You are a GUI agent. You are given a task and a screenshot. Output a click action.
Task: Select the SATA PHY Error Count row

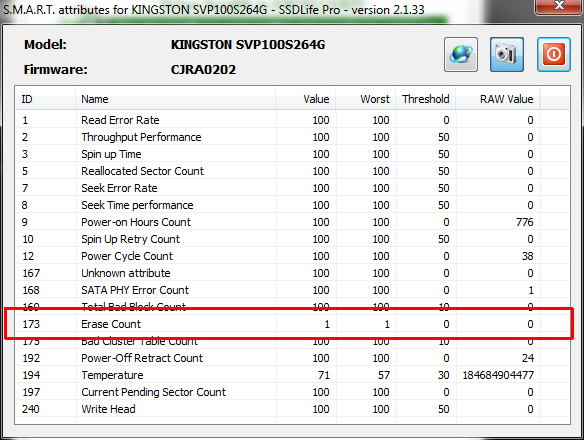[292, 290]
